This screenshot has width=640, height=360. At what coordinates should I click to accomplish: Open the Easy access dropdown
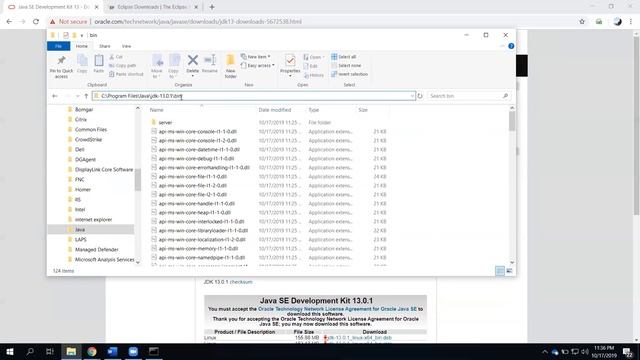point(258,66)
